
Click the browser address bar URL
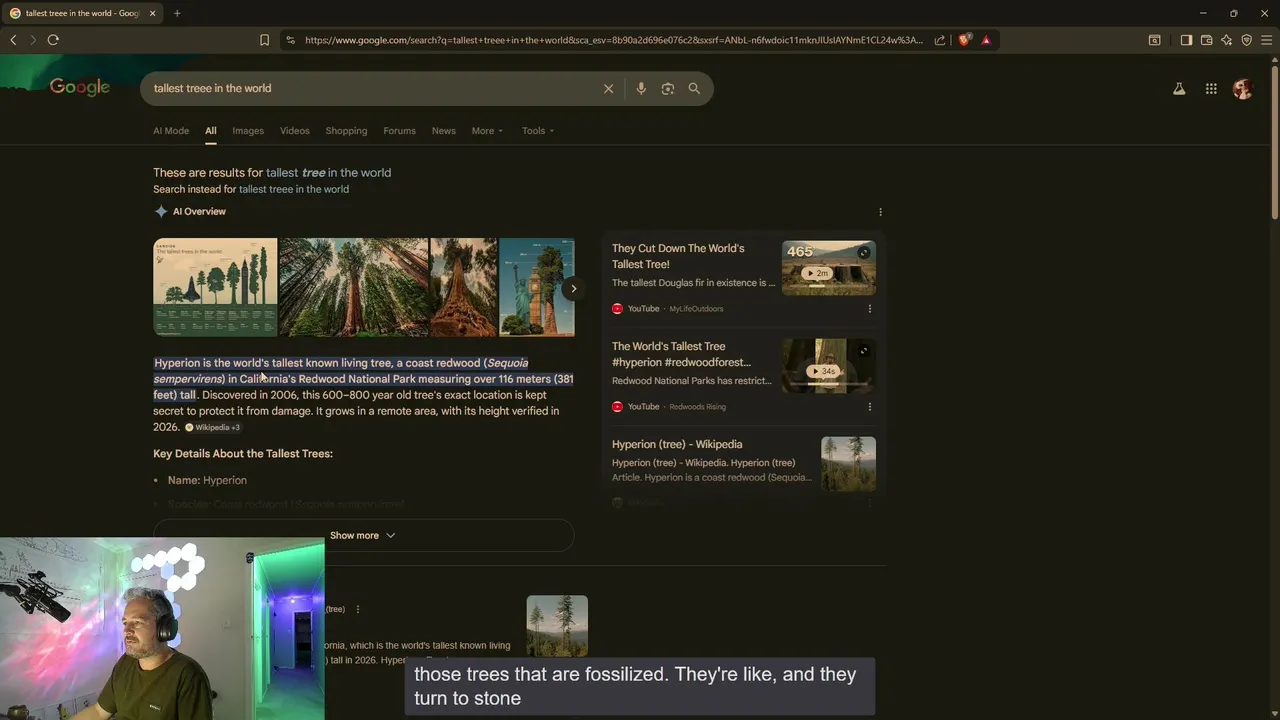613,40
